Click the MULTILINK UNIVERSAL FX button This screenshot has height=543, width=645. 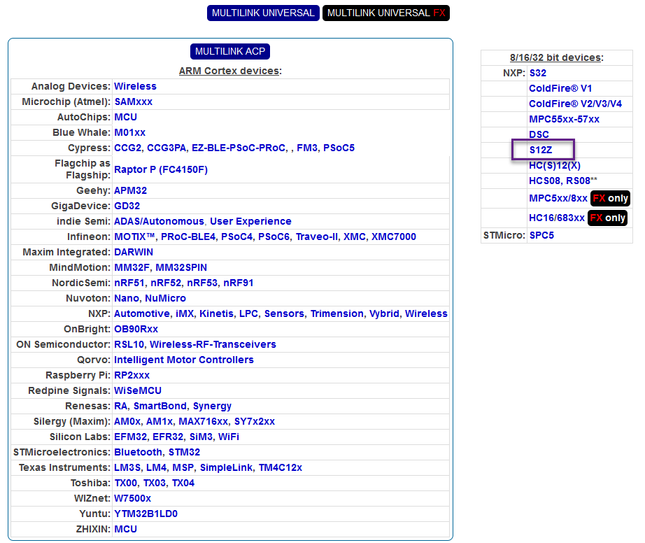click(386, 13)
